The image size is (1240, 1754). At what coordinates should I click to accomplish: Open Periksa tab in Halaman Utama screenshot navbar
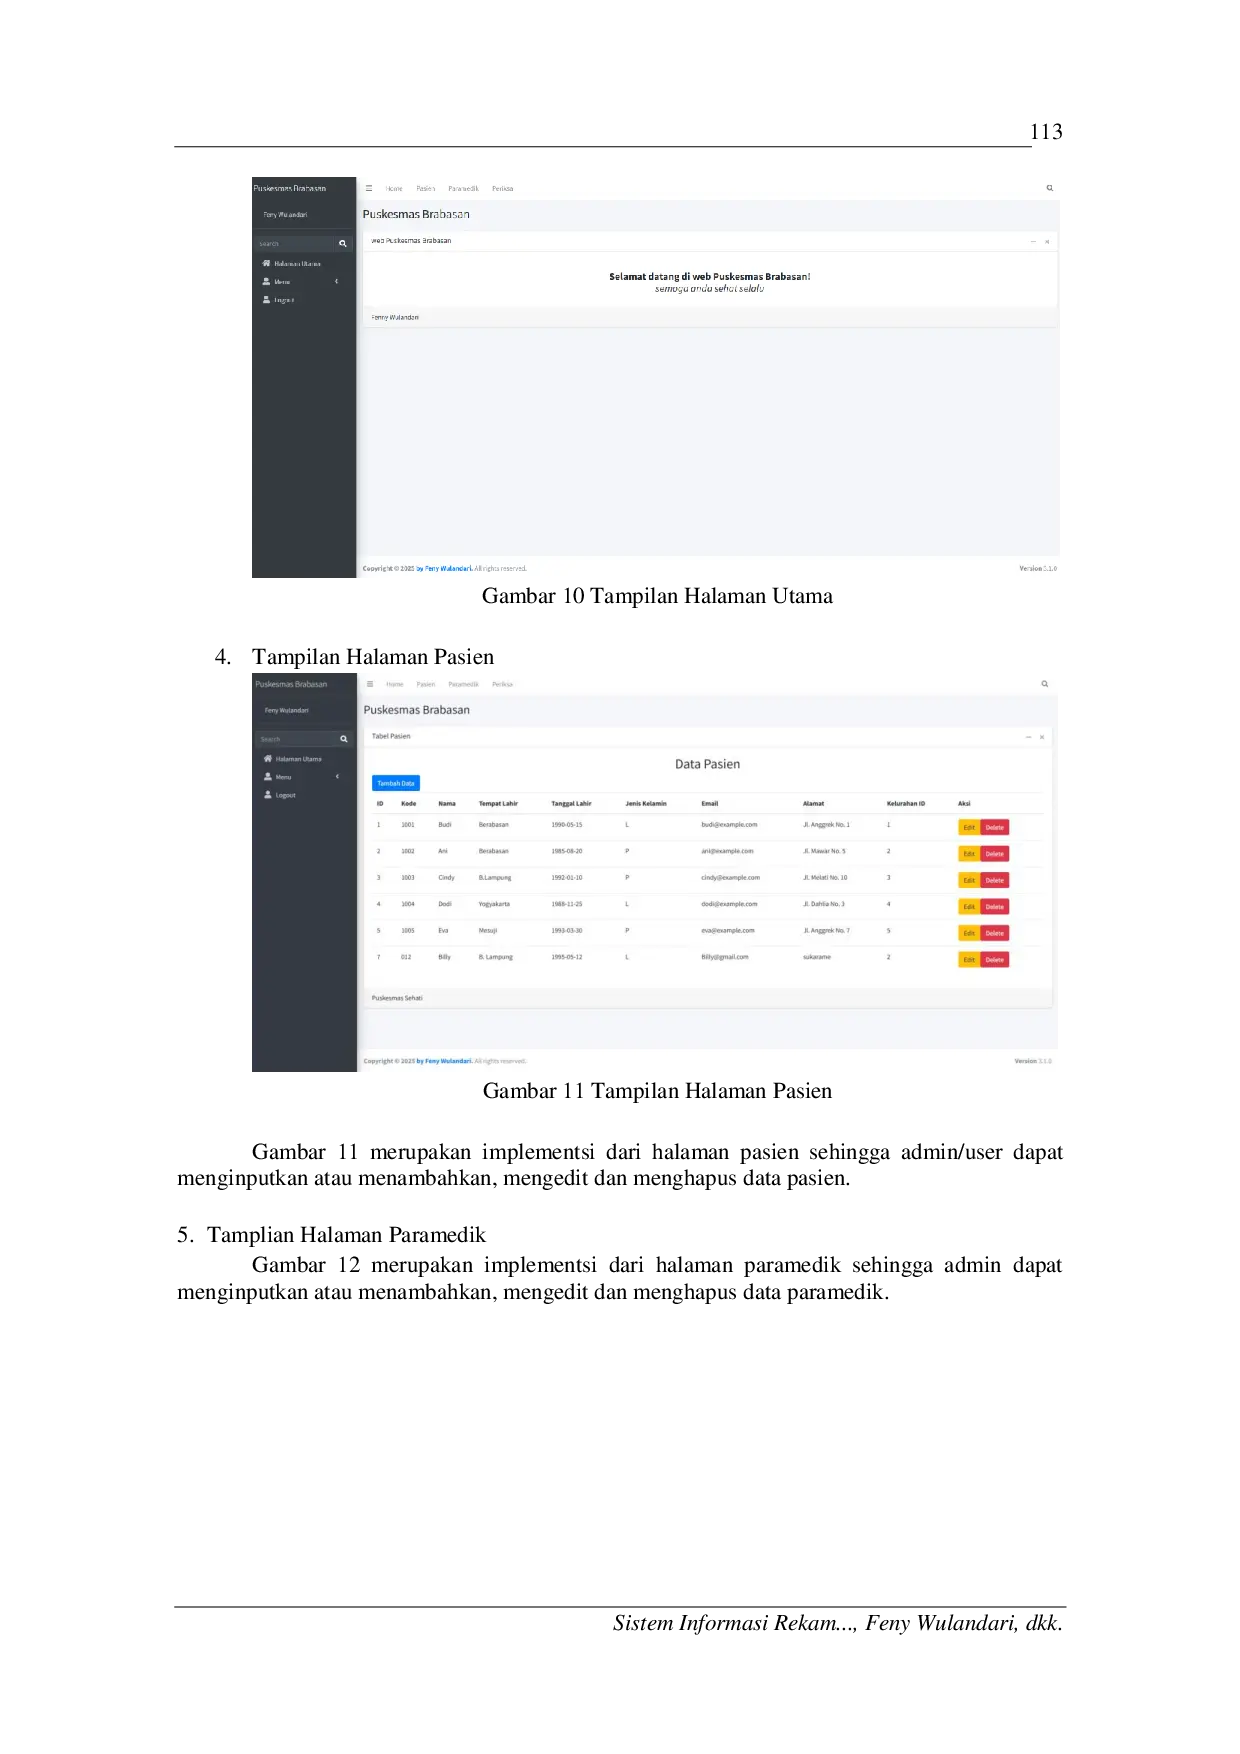pos(502,188)
